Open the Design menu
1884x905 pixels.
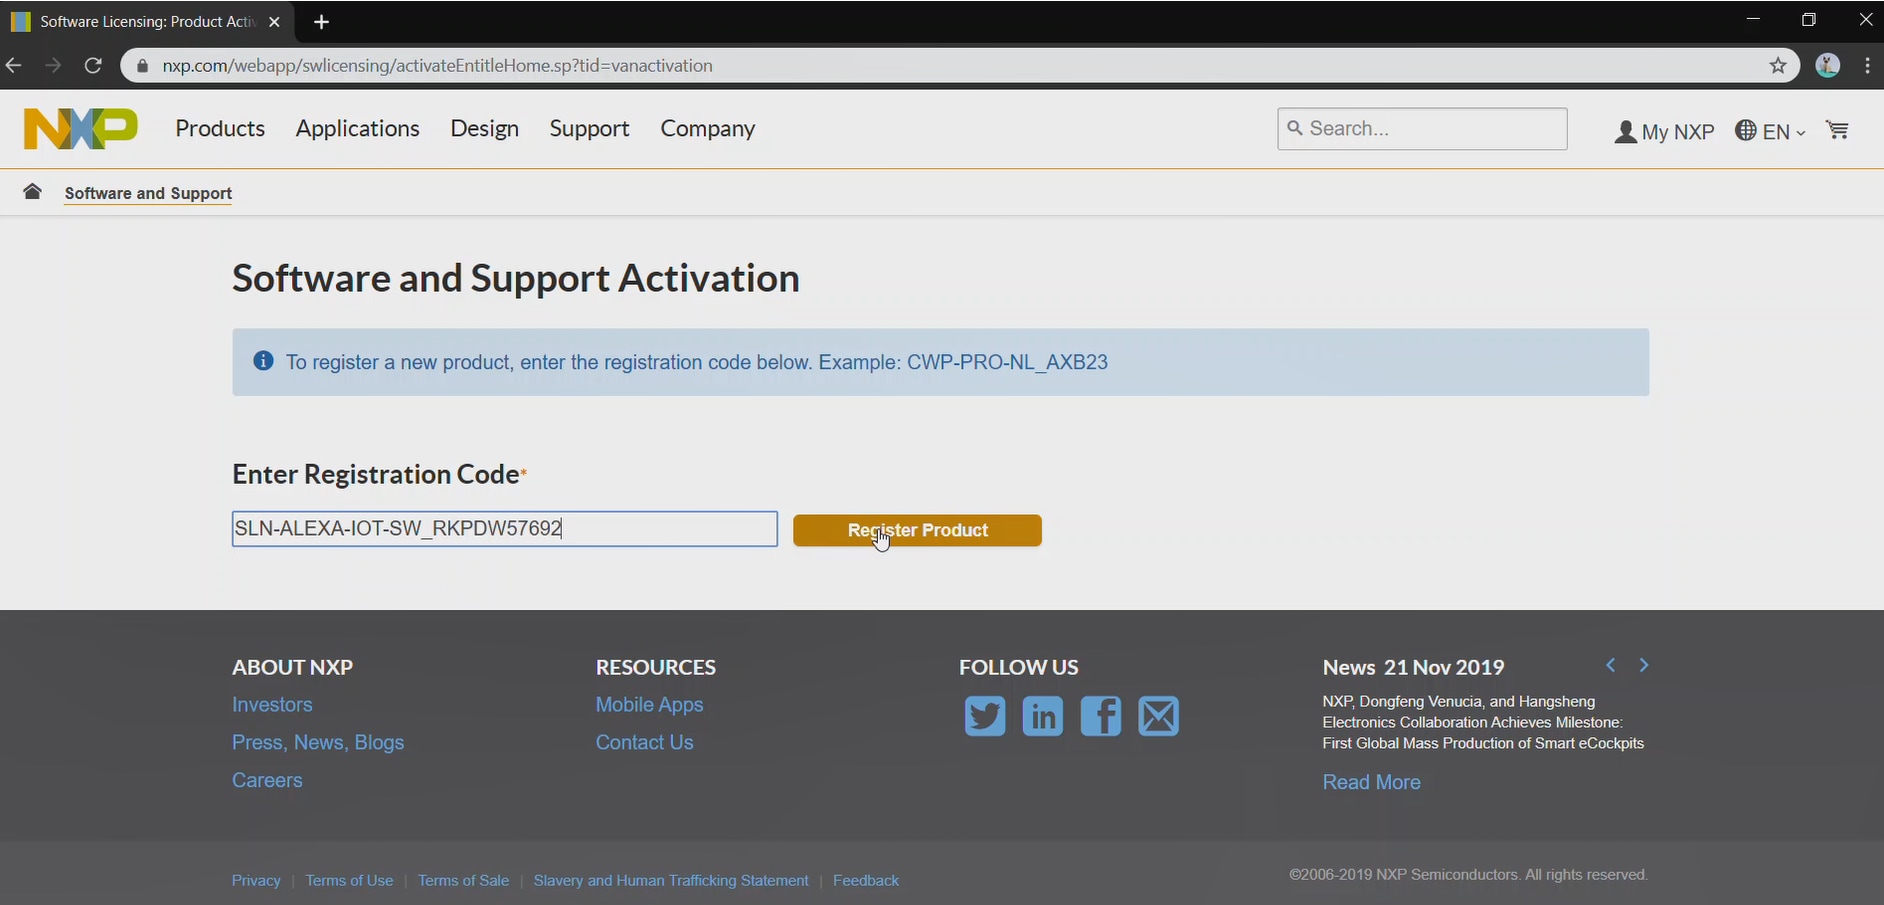tap(484, 129)
